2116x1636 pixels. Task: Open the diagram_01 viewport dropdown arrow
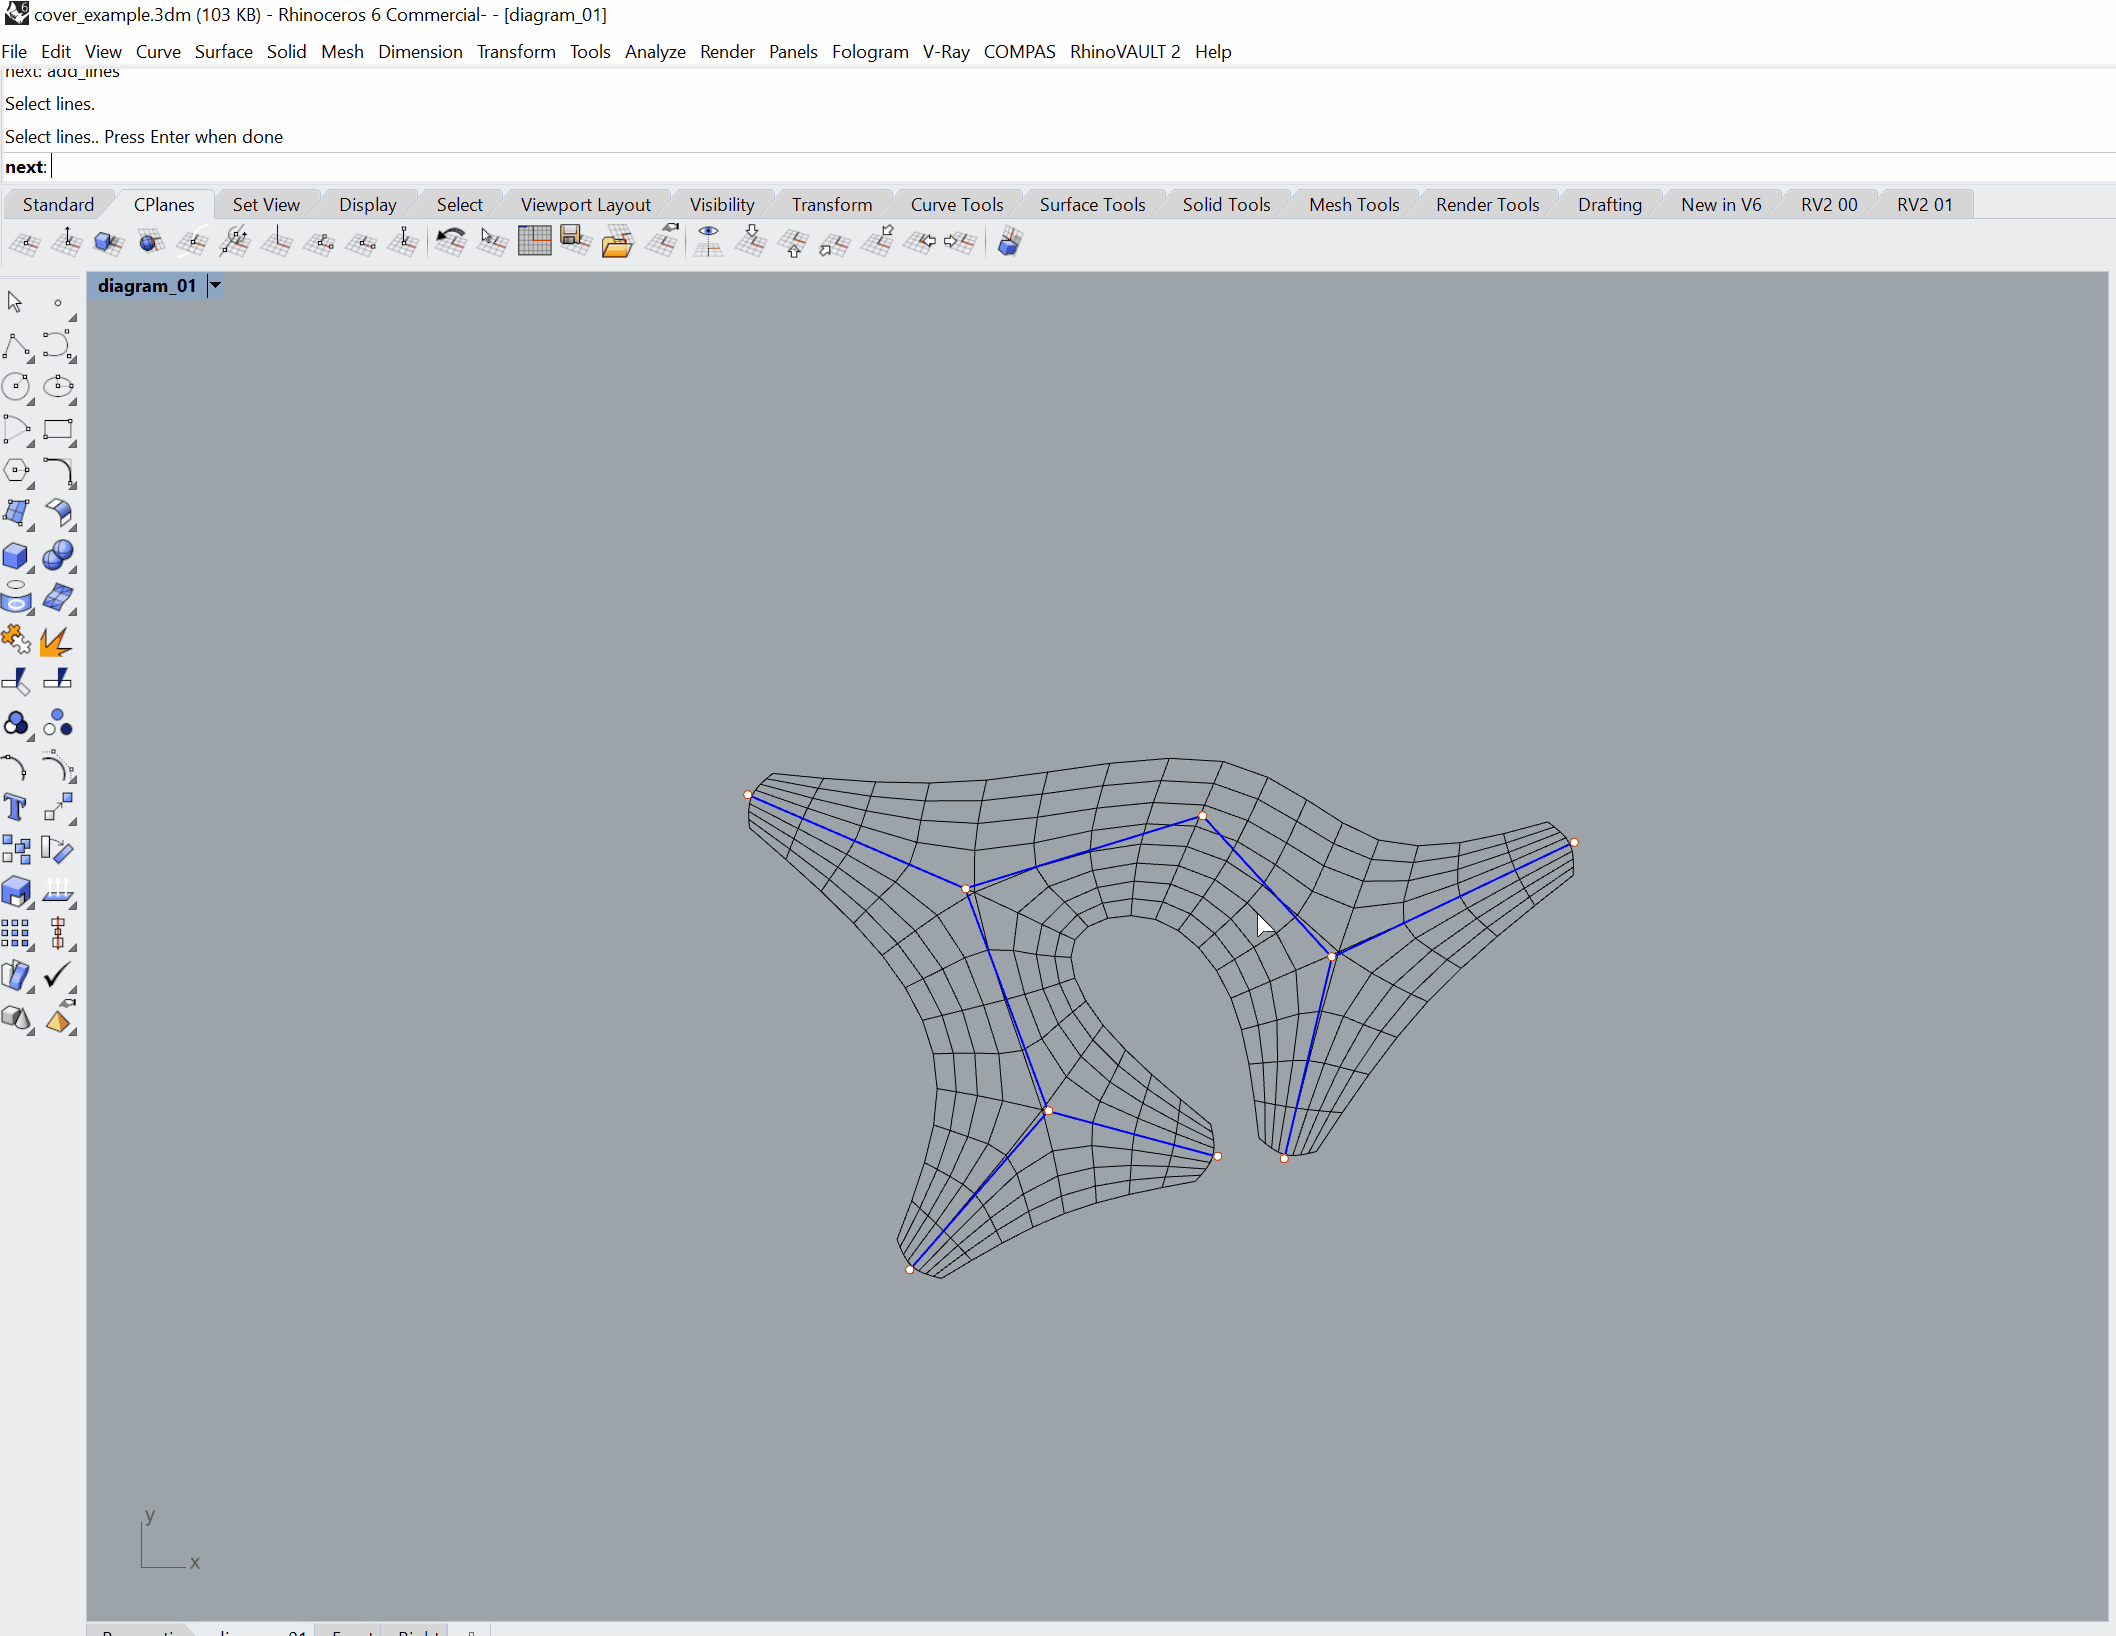pyautogui.click(x=215, y=286)
